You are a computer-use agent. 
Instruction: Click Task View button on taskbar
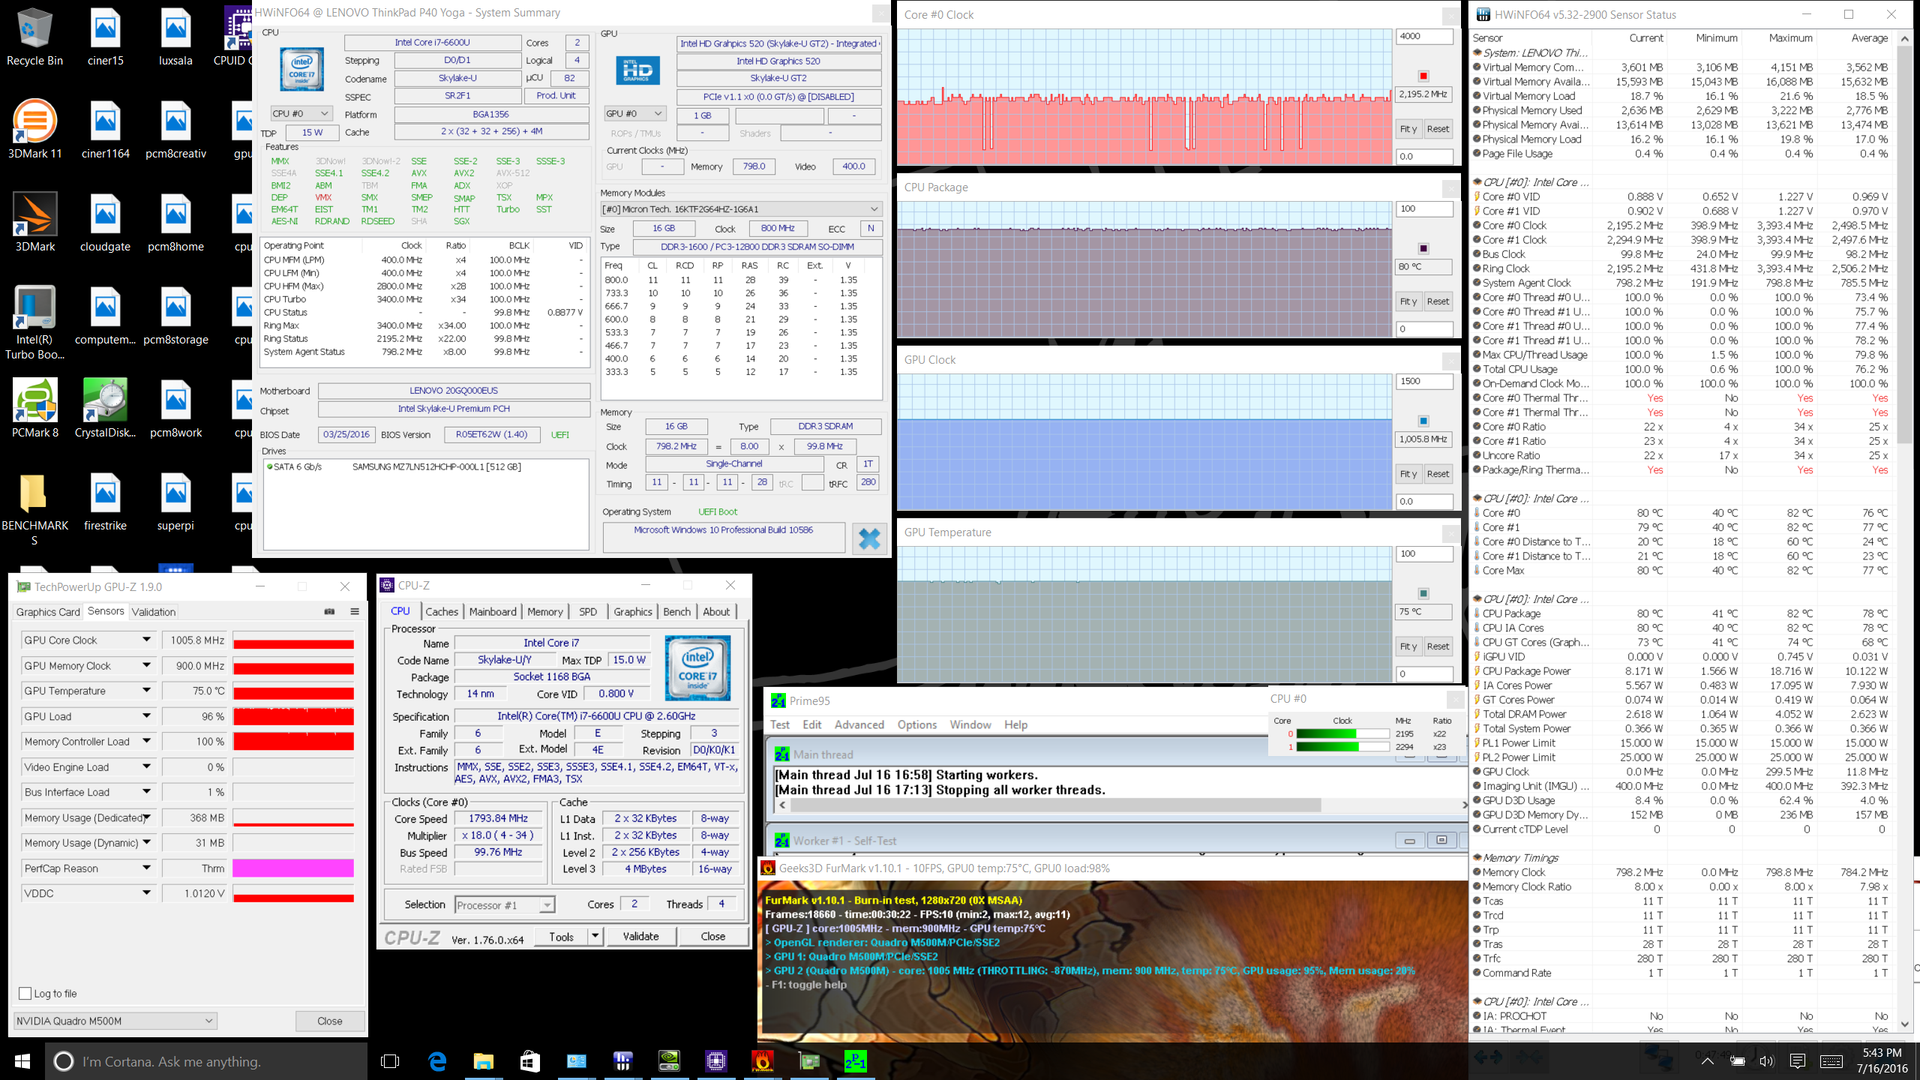coord(391,1061)
